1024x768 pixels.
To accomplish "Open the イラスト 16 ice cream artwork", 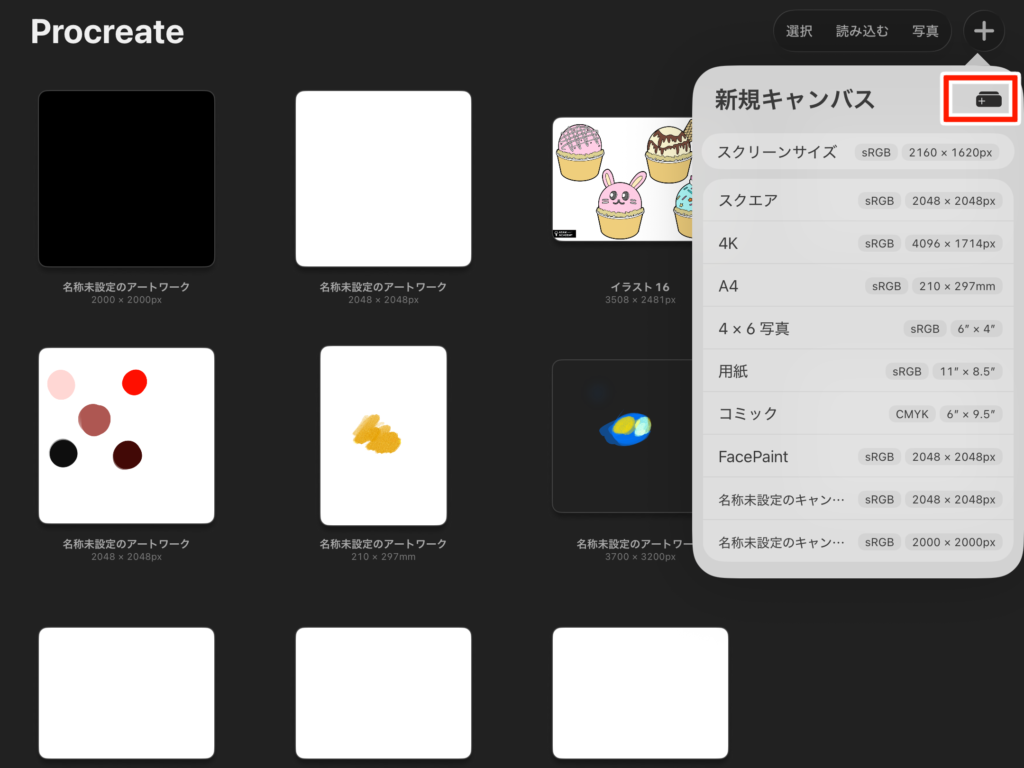I will (622, 179).
